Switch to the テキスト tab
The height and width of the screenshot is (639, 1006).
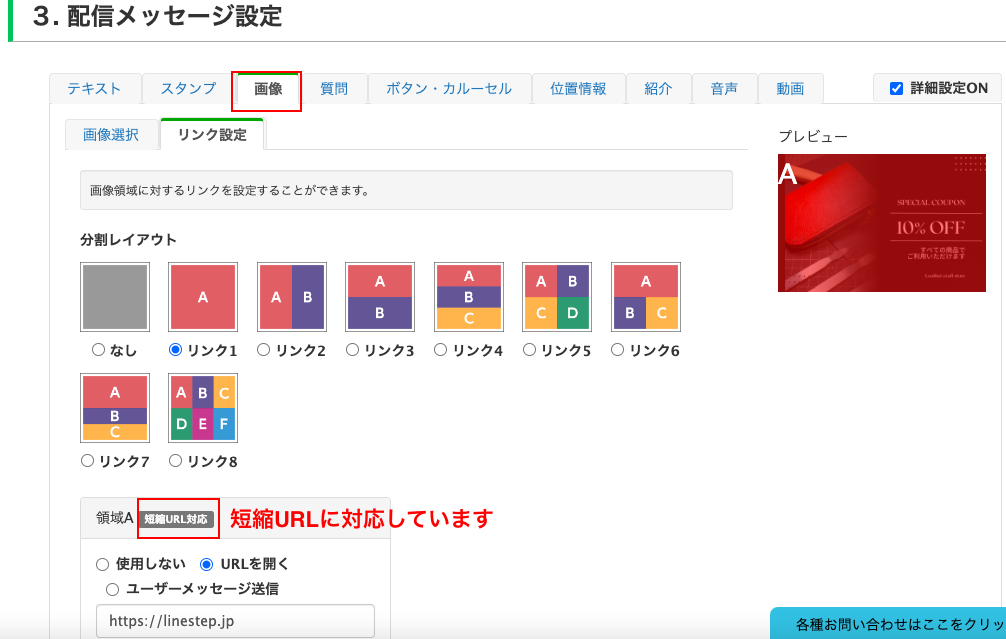click(x=94, y=88)
